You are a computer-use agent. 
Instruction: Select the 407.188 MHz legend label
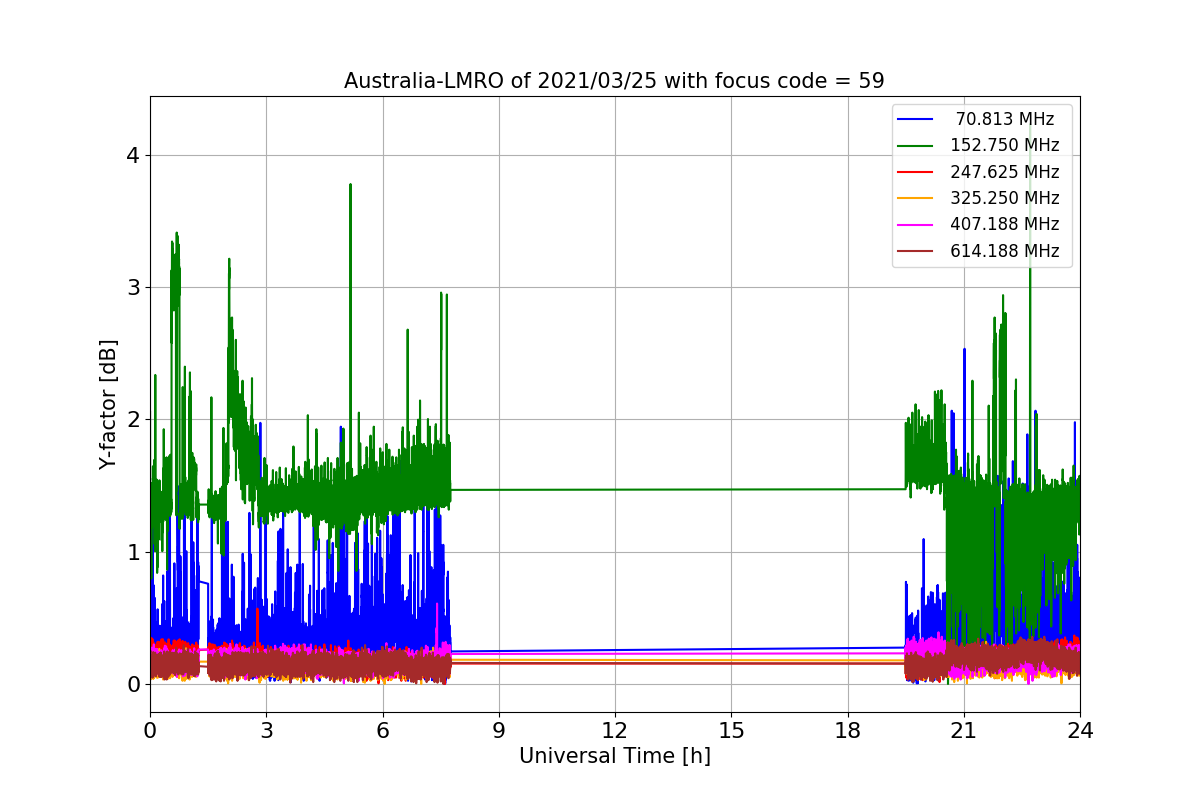1005,224
